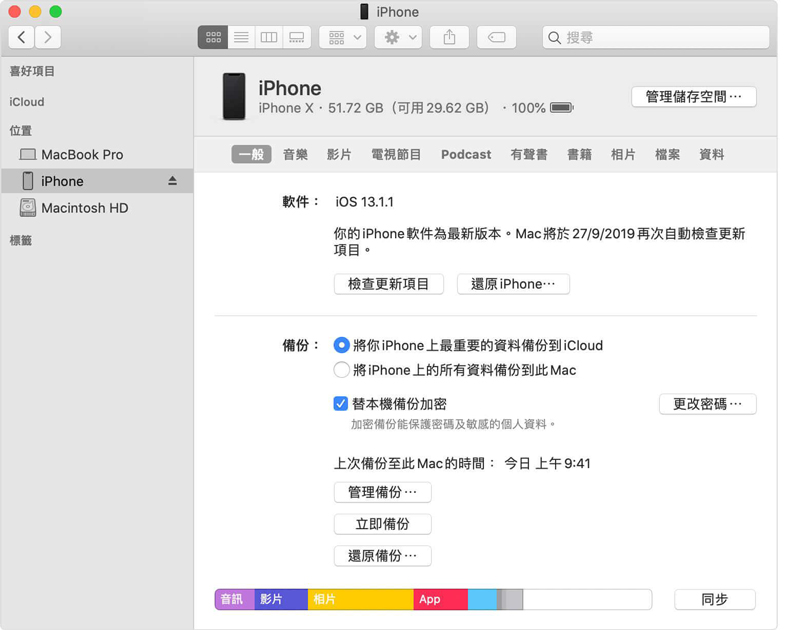Select backup all data to this Mac
The width and height of the screenshot is (800, 630).
pos(342,370)
